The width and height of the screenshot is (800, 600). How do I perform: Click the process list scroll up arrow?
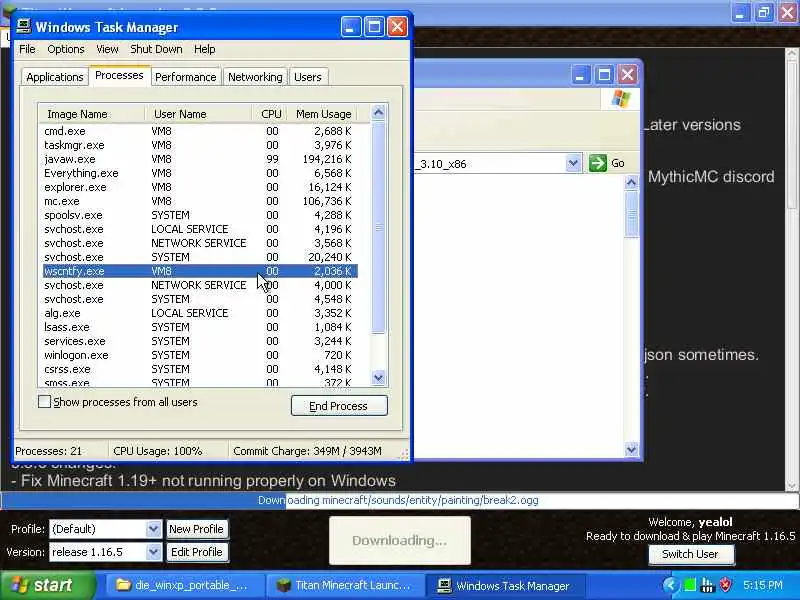378,112
